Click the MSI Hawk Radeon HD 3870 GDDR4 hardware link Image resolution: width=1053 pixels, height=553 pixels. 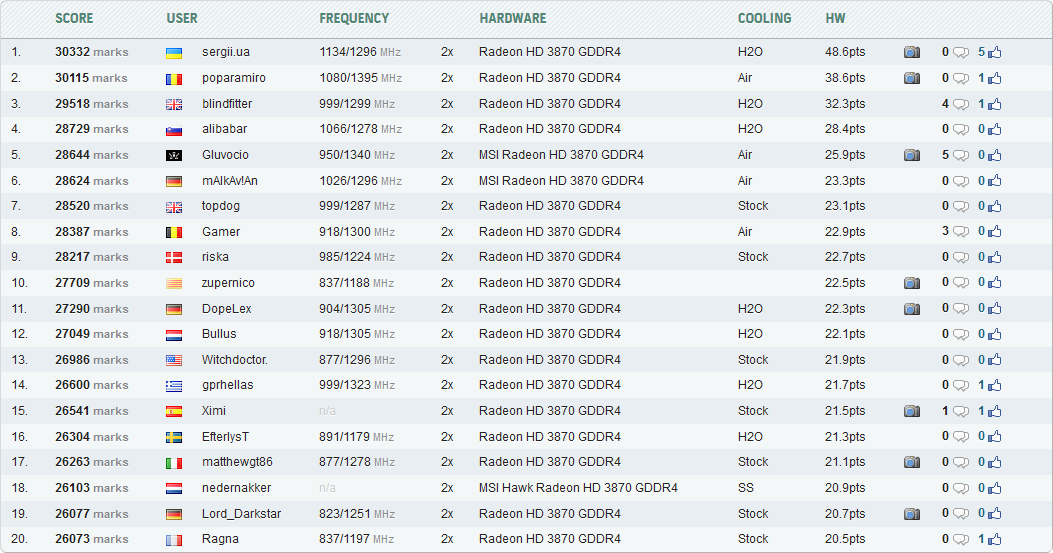[578, 488]
